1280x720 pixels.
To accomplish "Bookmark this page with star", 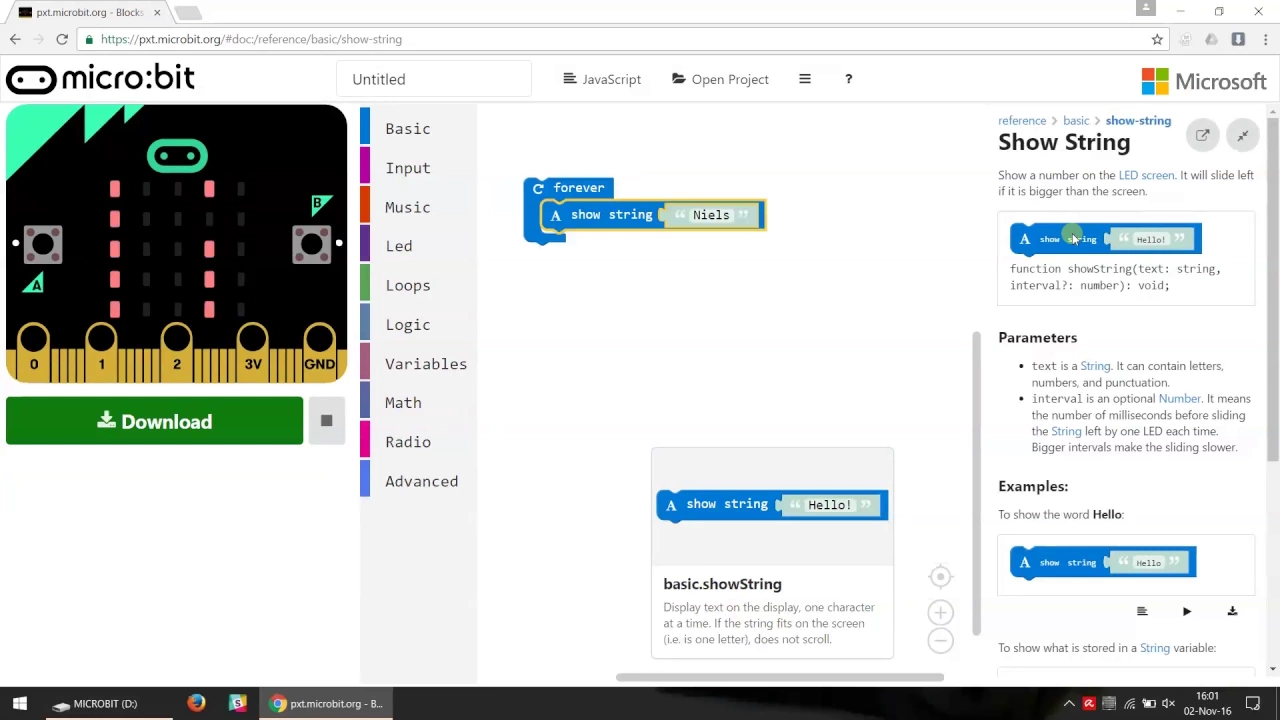I will 1157,39.
